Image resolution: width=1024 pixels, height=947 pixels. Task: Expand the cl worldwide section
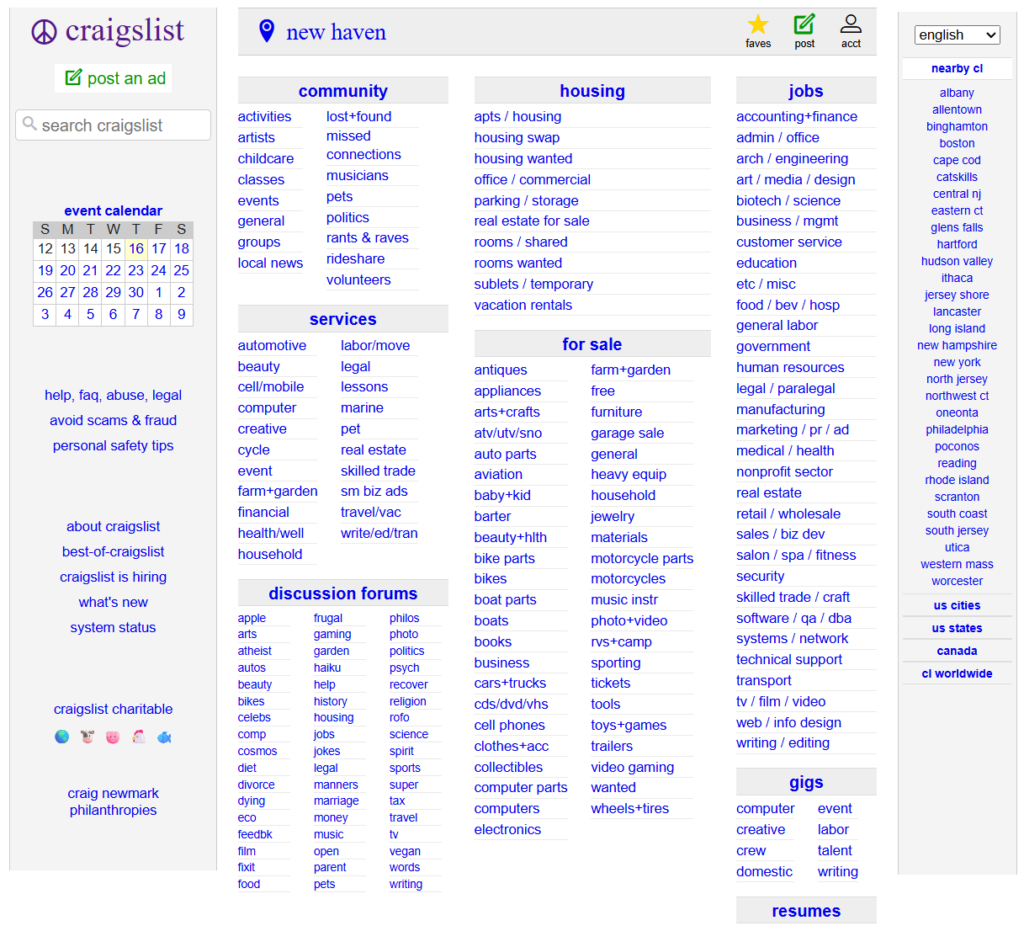coord(957,674)
